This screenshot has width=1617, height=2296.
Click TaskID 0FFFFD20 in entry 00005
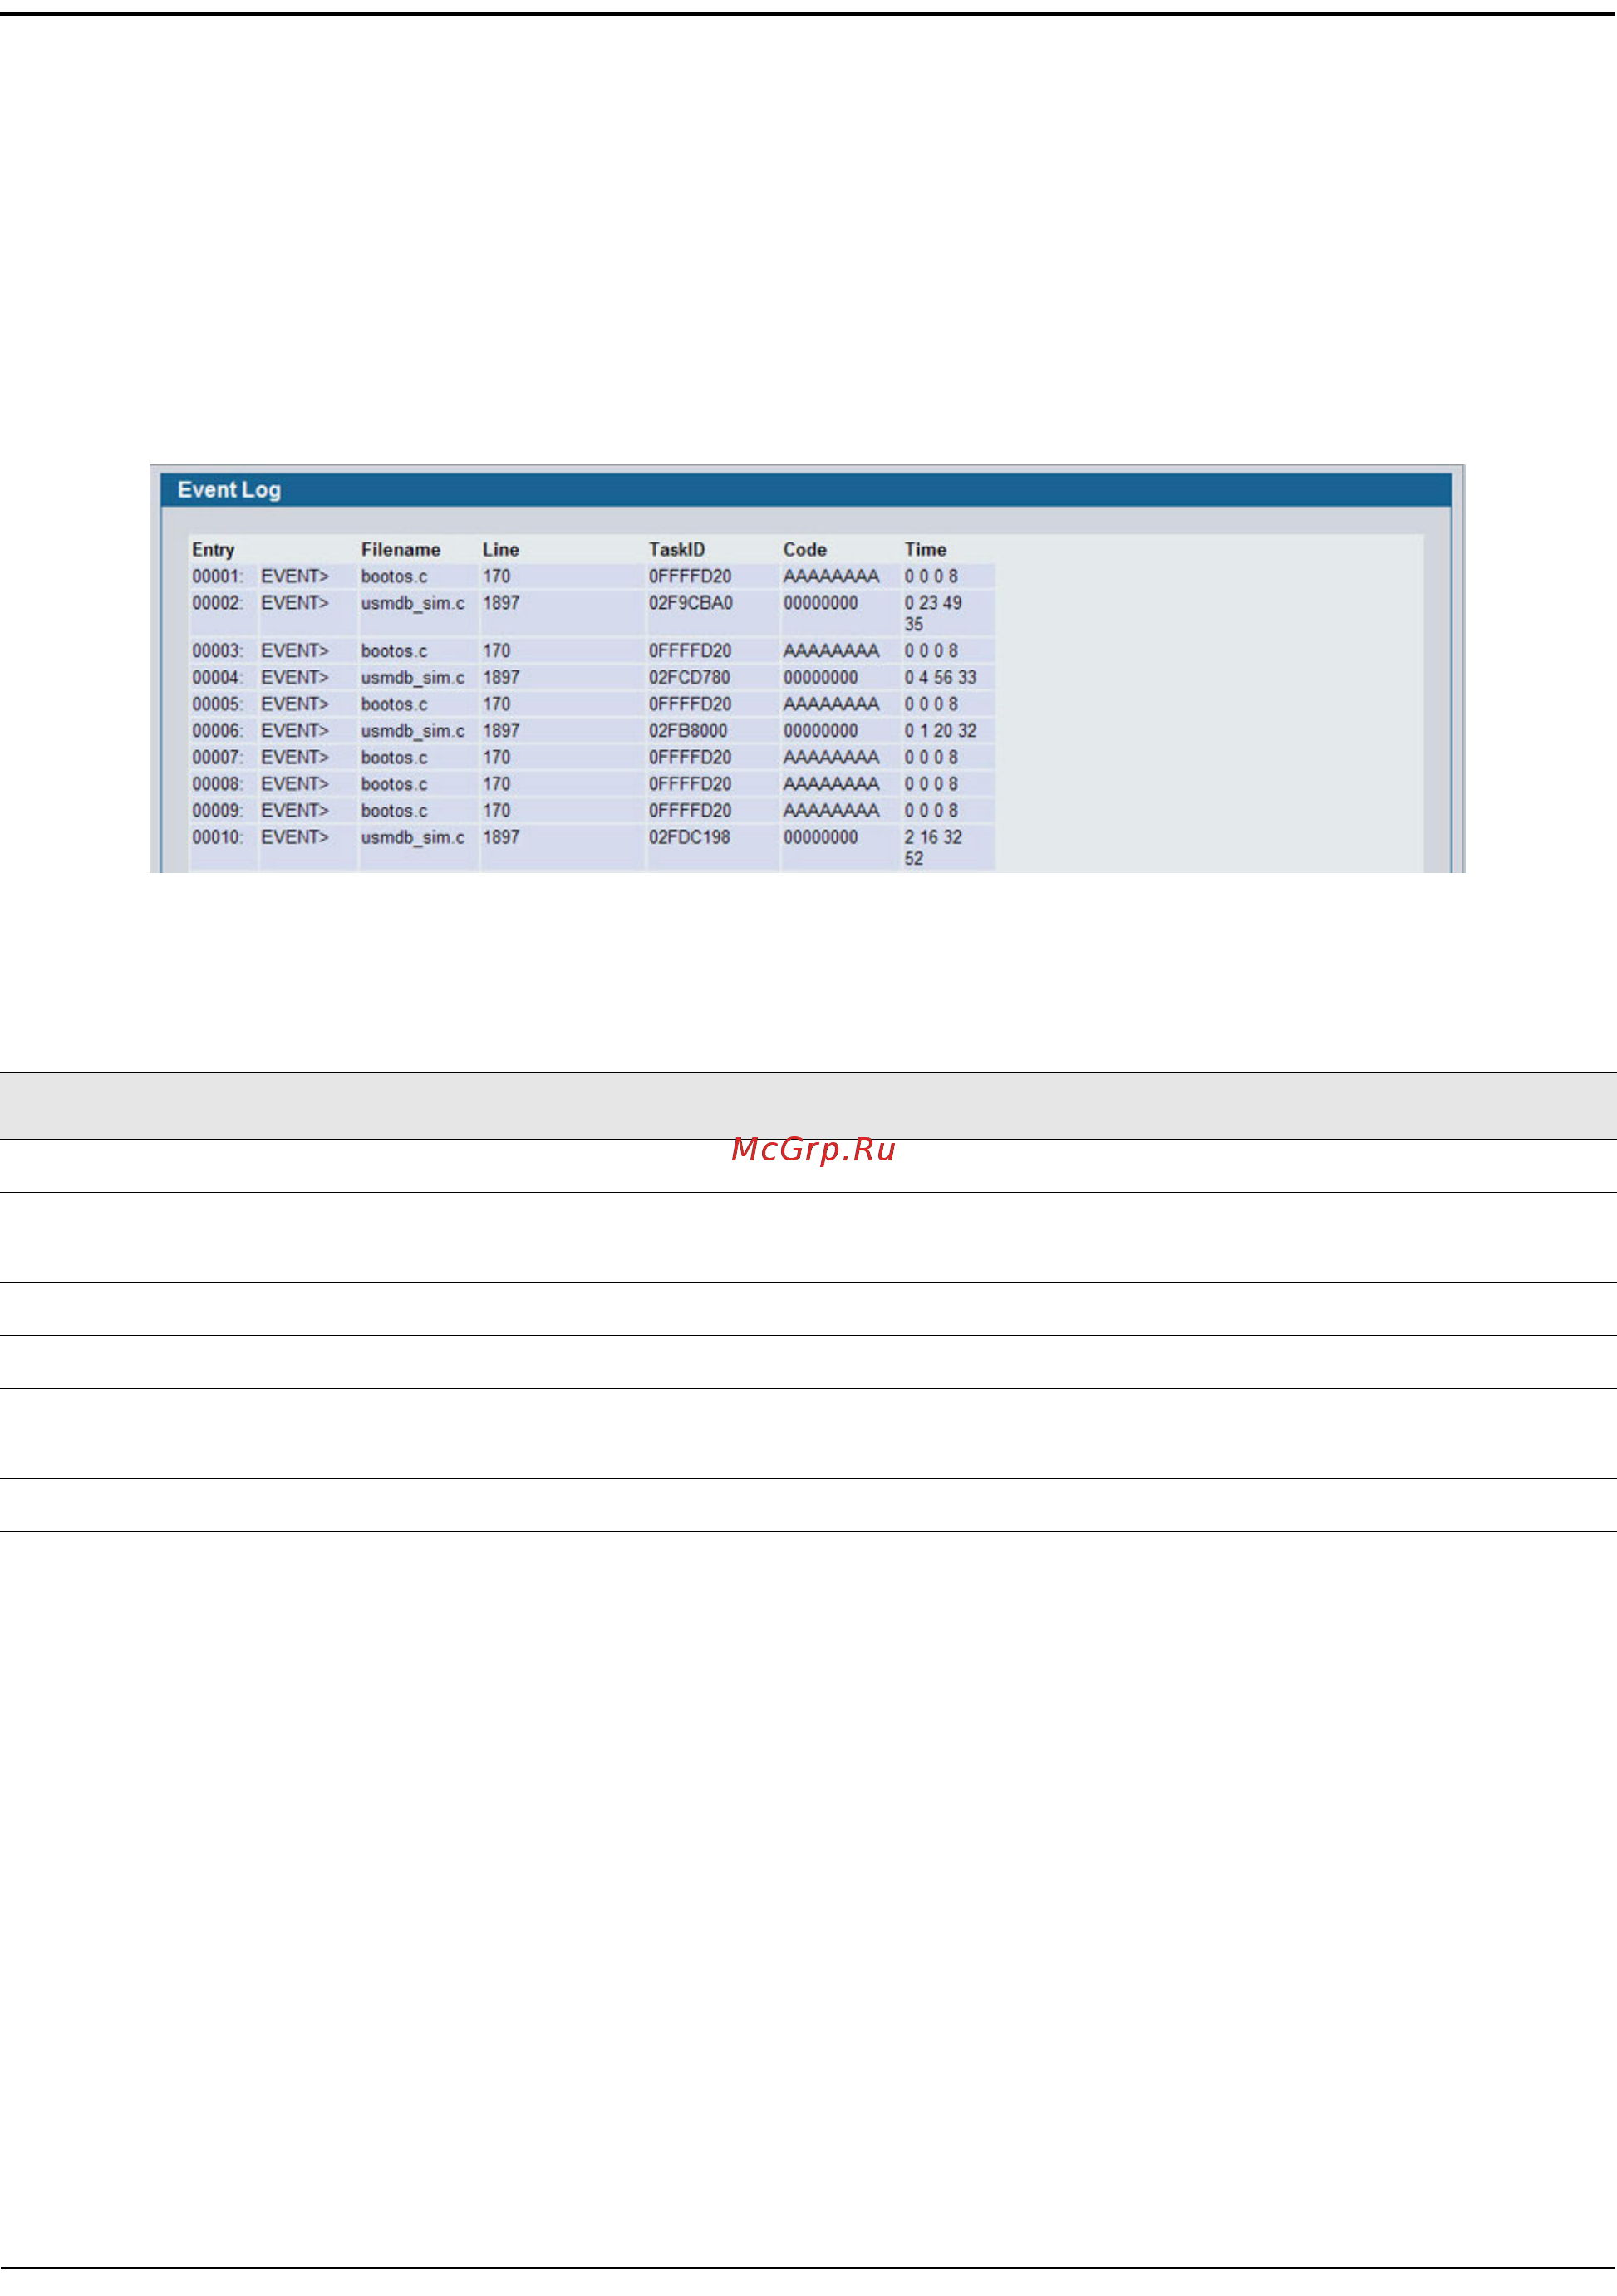(x=690, y=704)
